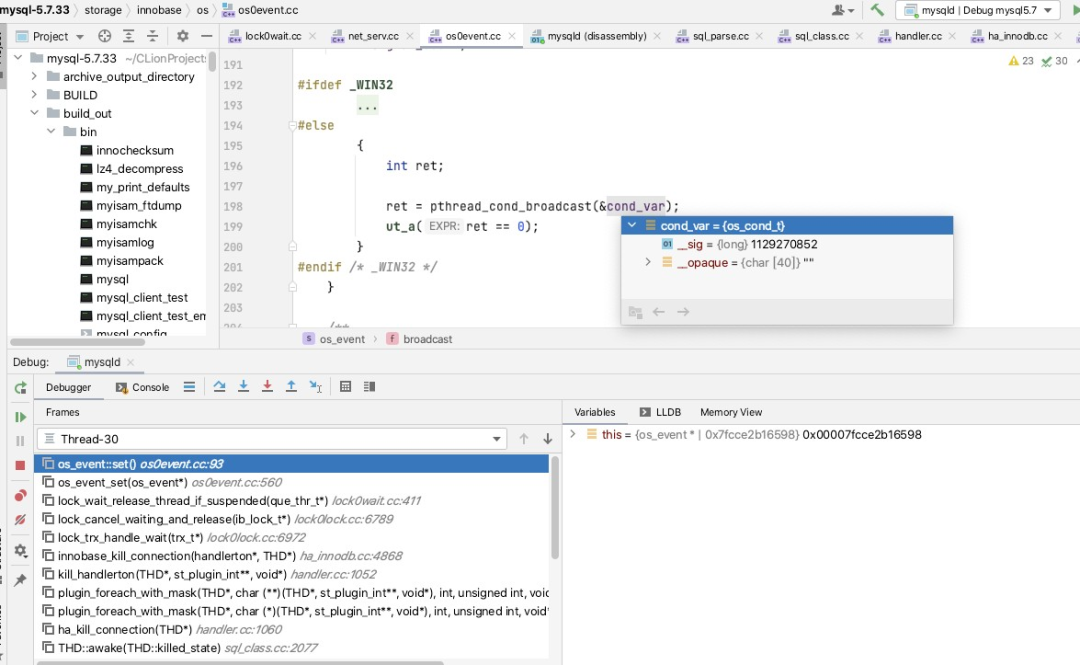
Task: Toggle the Mute Breakpoints icon
Action: pyautogui.click(x=20, y=520)
